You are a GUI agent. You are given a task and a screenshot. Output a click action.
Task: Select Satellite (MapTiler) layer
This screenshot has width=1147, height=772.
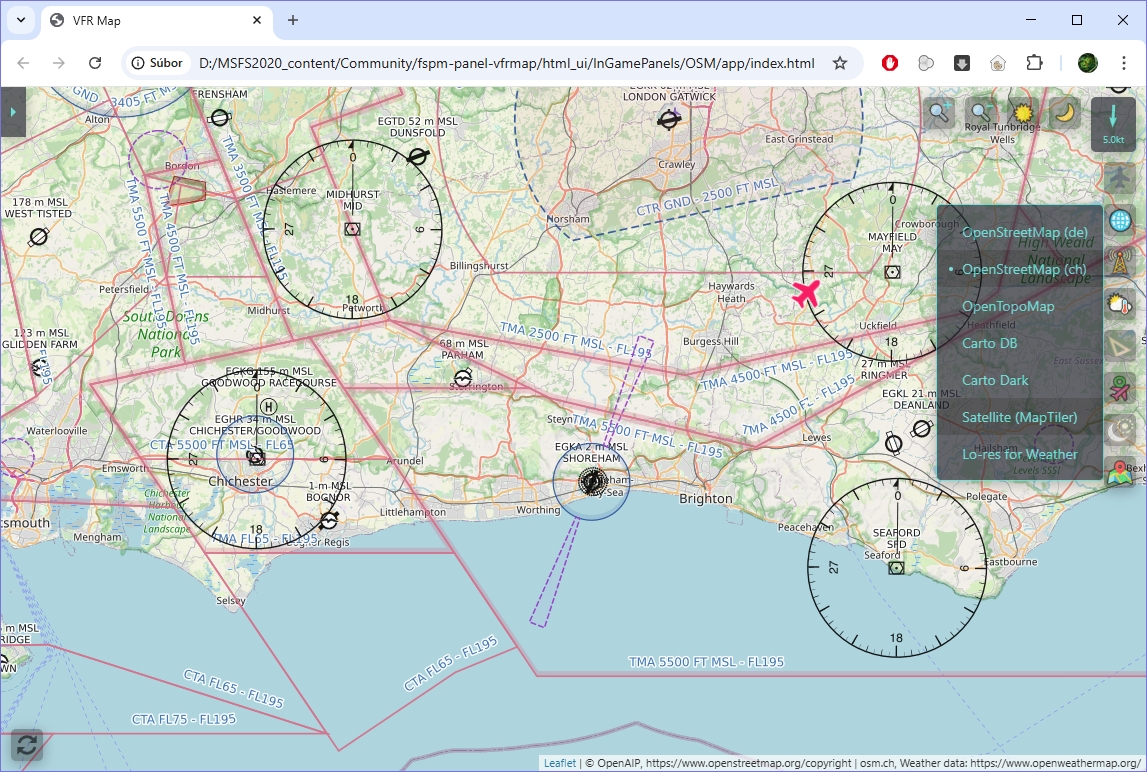point(1019,417)
